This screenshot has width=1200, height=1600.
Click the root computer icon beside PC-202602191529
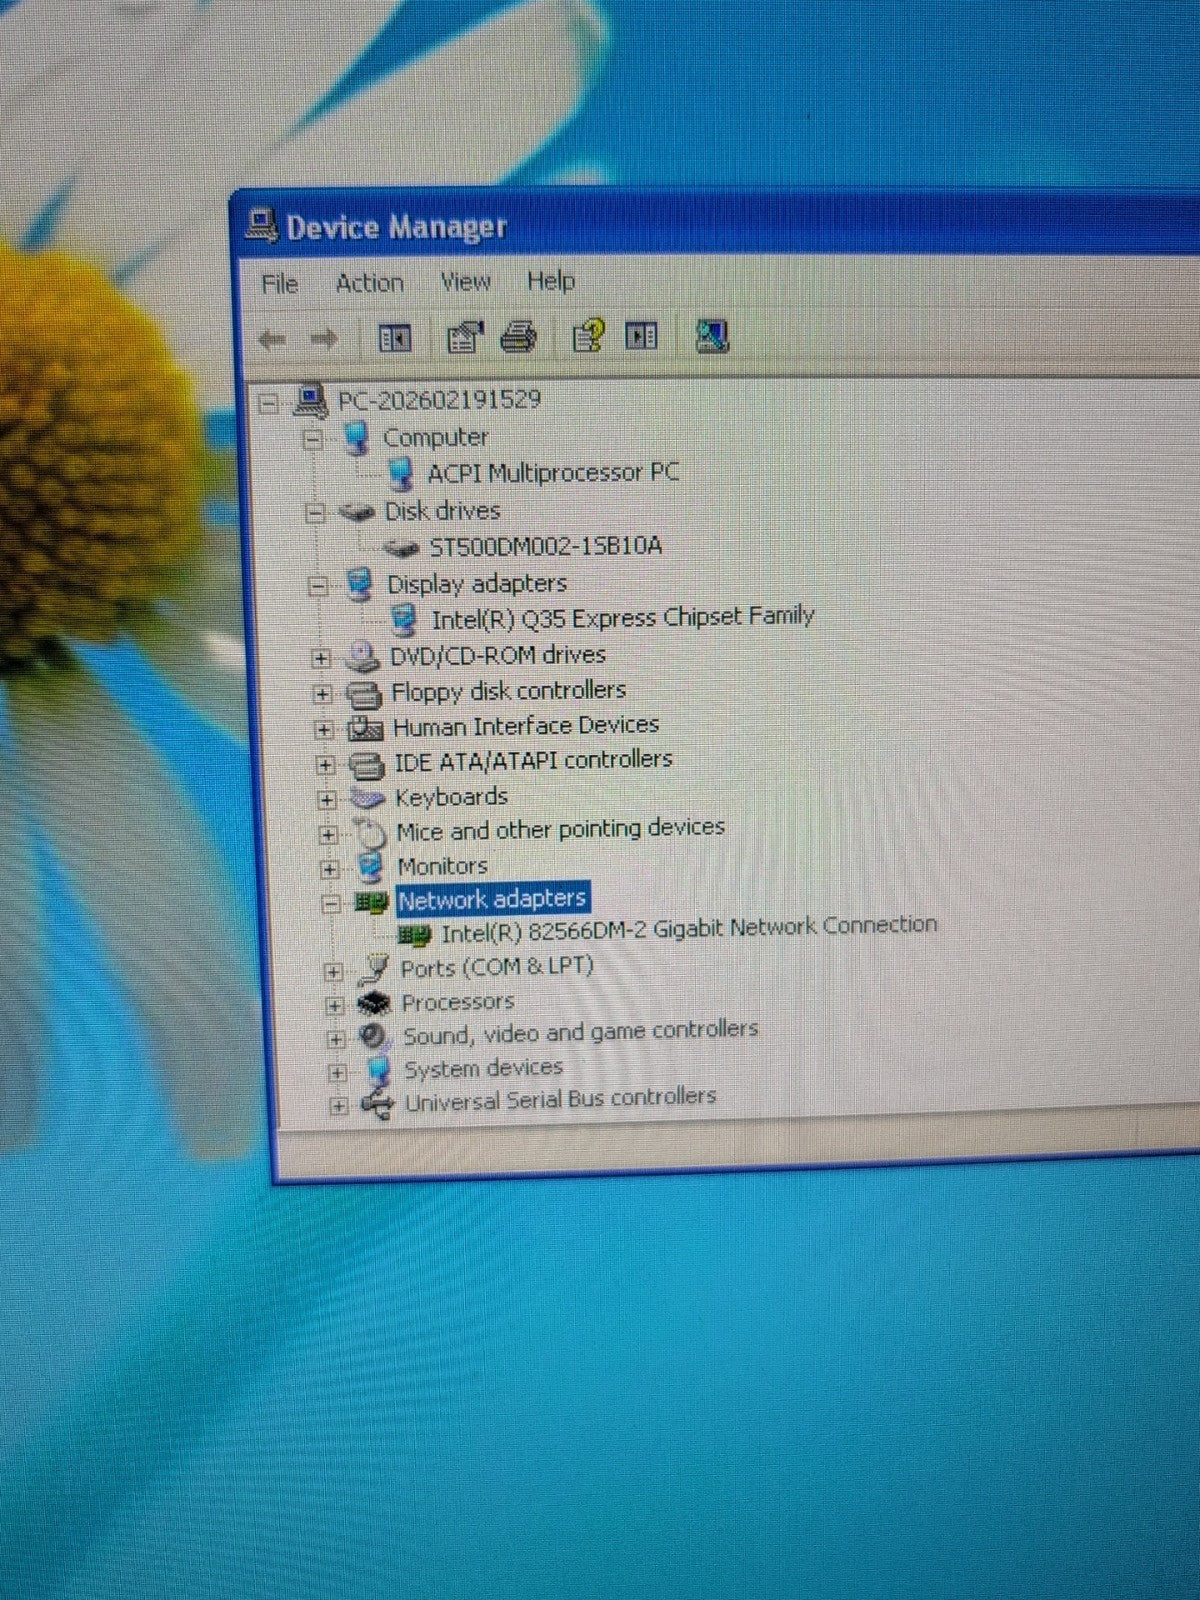coord(311,402)
